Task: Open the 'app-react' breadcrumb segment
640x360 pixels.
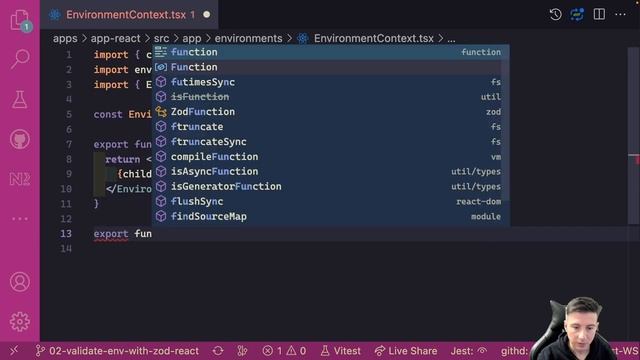Action: tap(115, 38)
